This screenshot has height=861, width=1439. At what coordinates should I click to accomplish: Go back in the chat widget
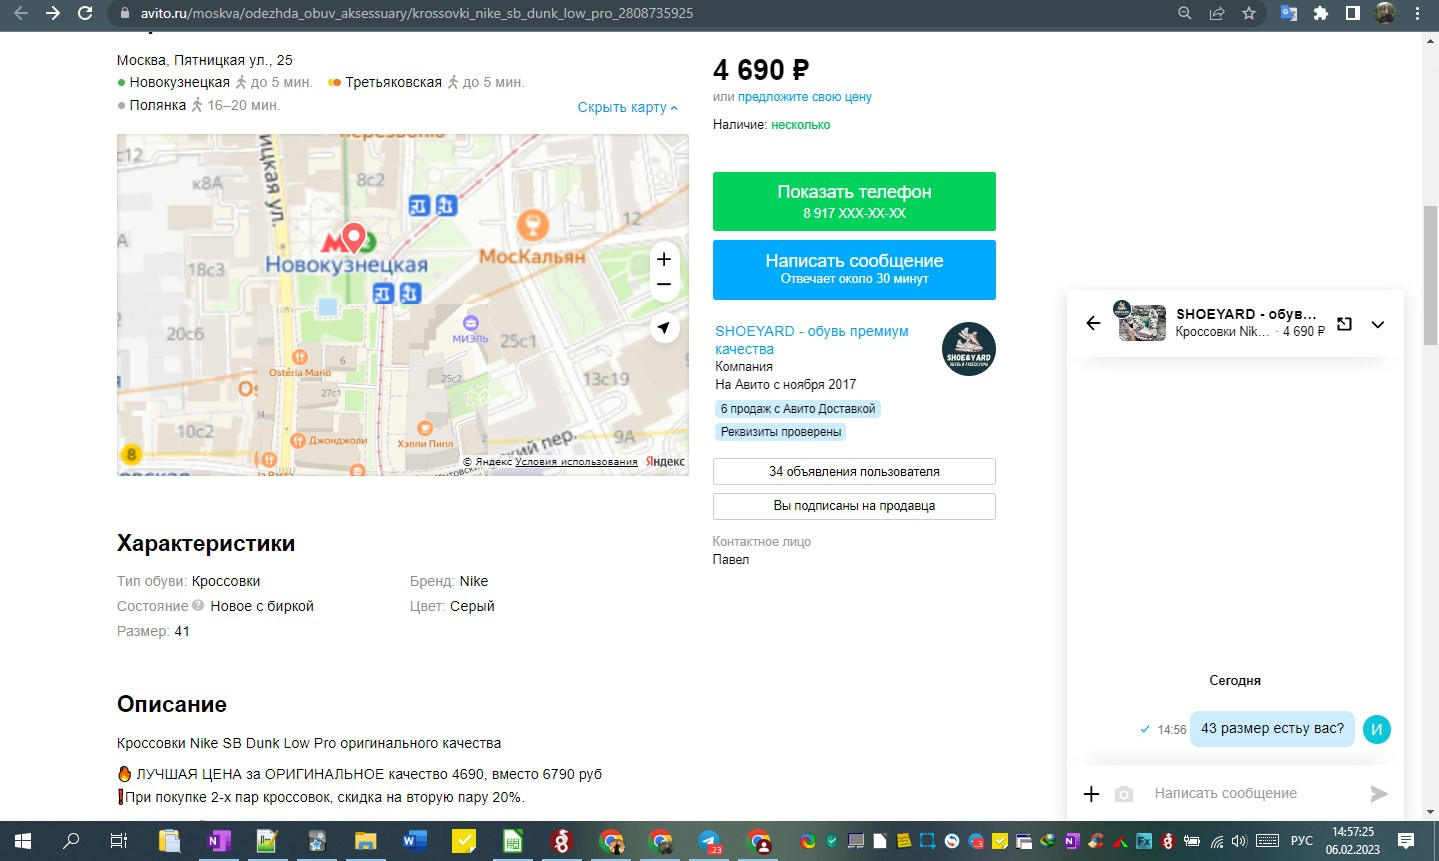tap(1093, 323)
